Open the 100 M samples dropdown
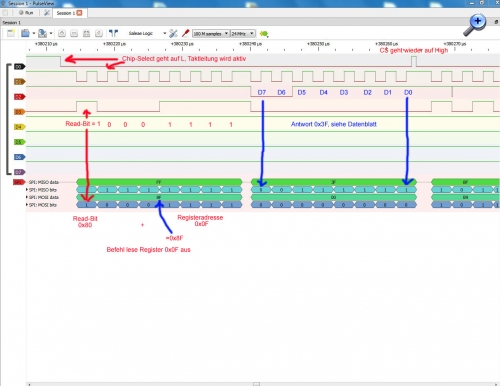The width and height of the screenshot is (500, 386). pyautogui.click(x=211, y=34)
